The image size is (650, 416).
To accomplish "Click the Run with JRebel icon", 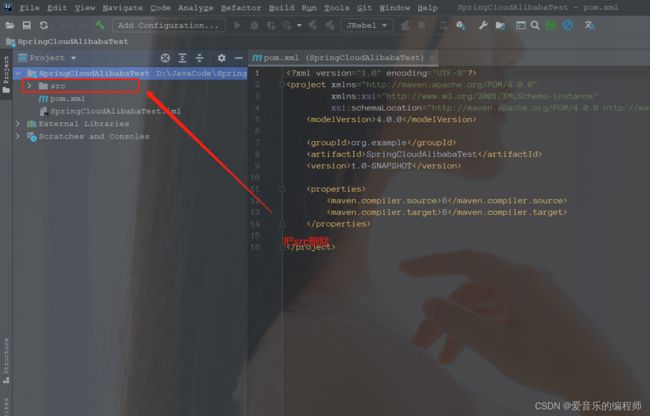I will pyautogui.click(x=313, y=25).
